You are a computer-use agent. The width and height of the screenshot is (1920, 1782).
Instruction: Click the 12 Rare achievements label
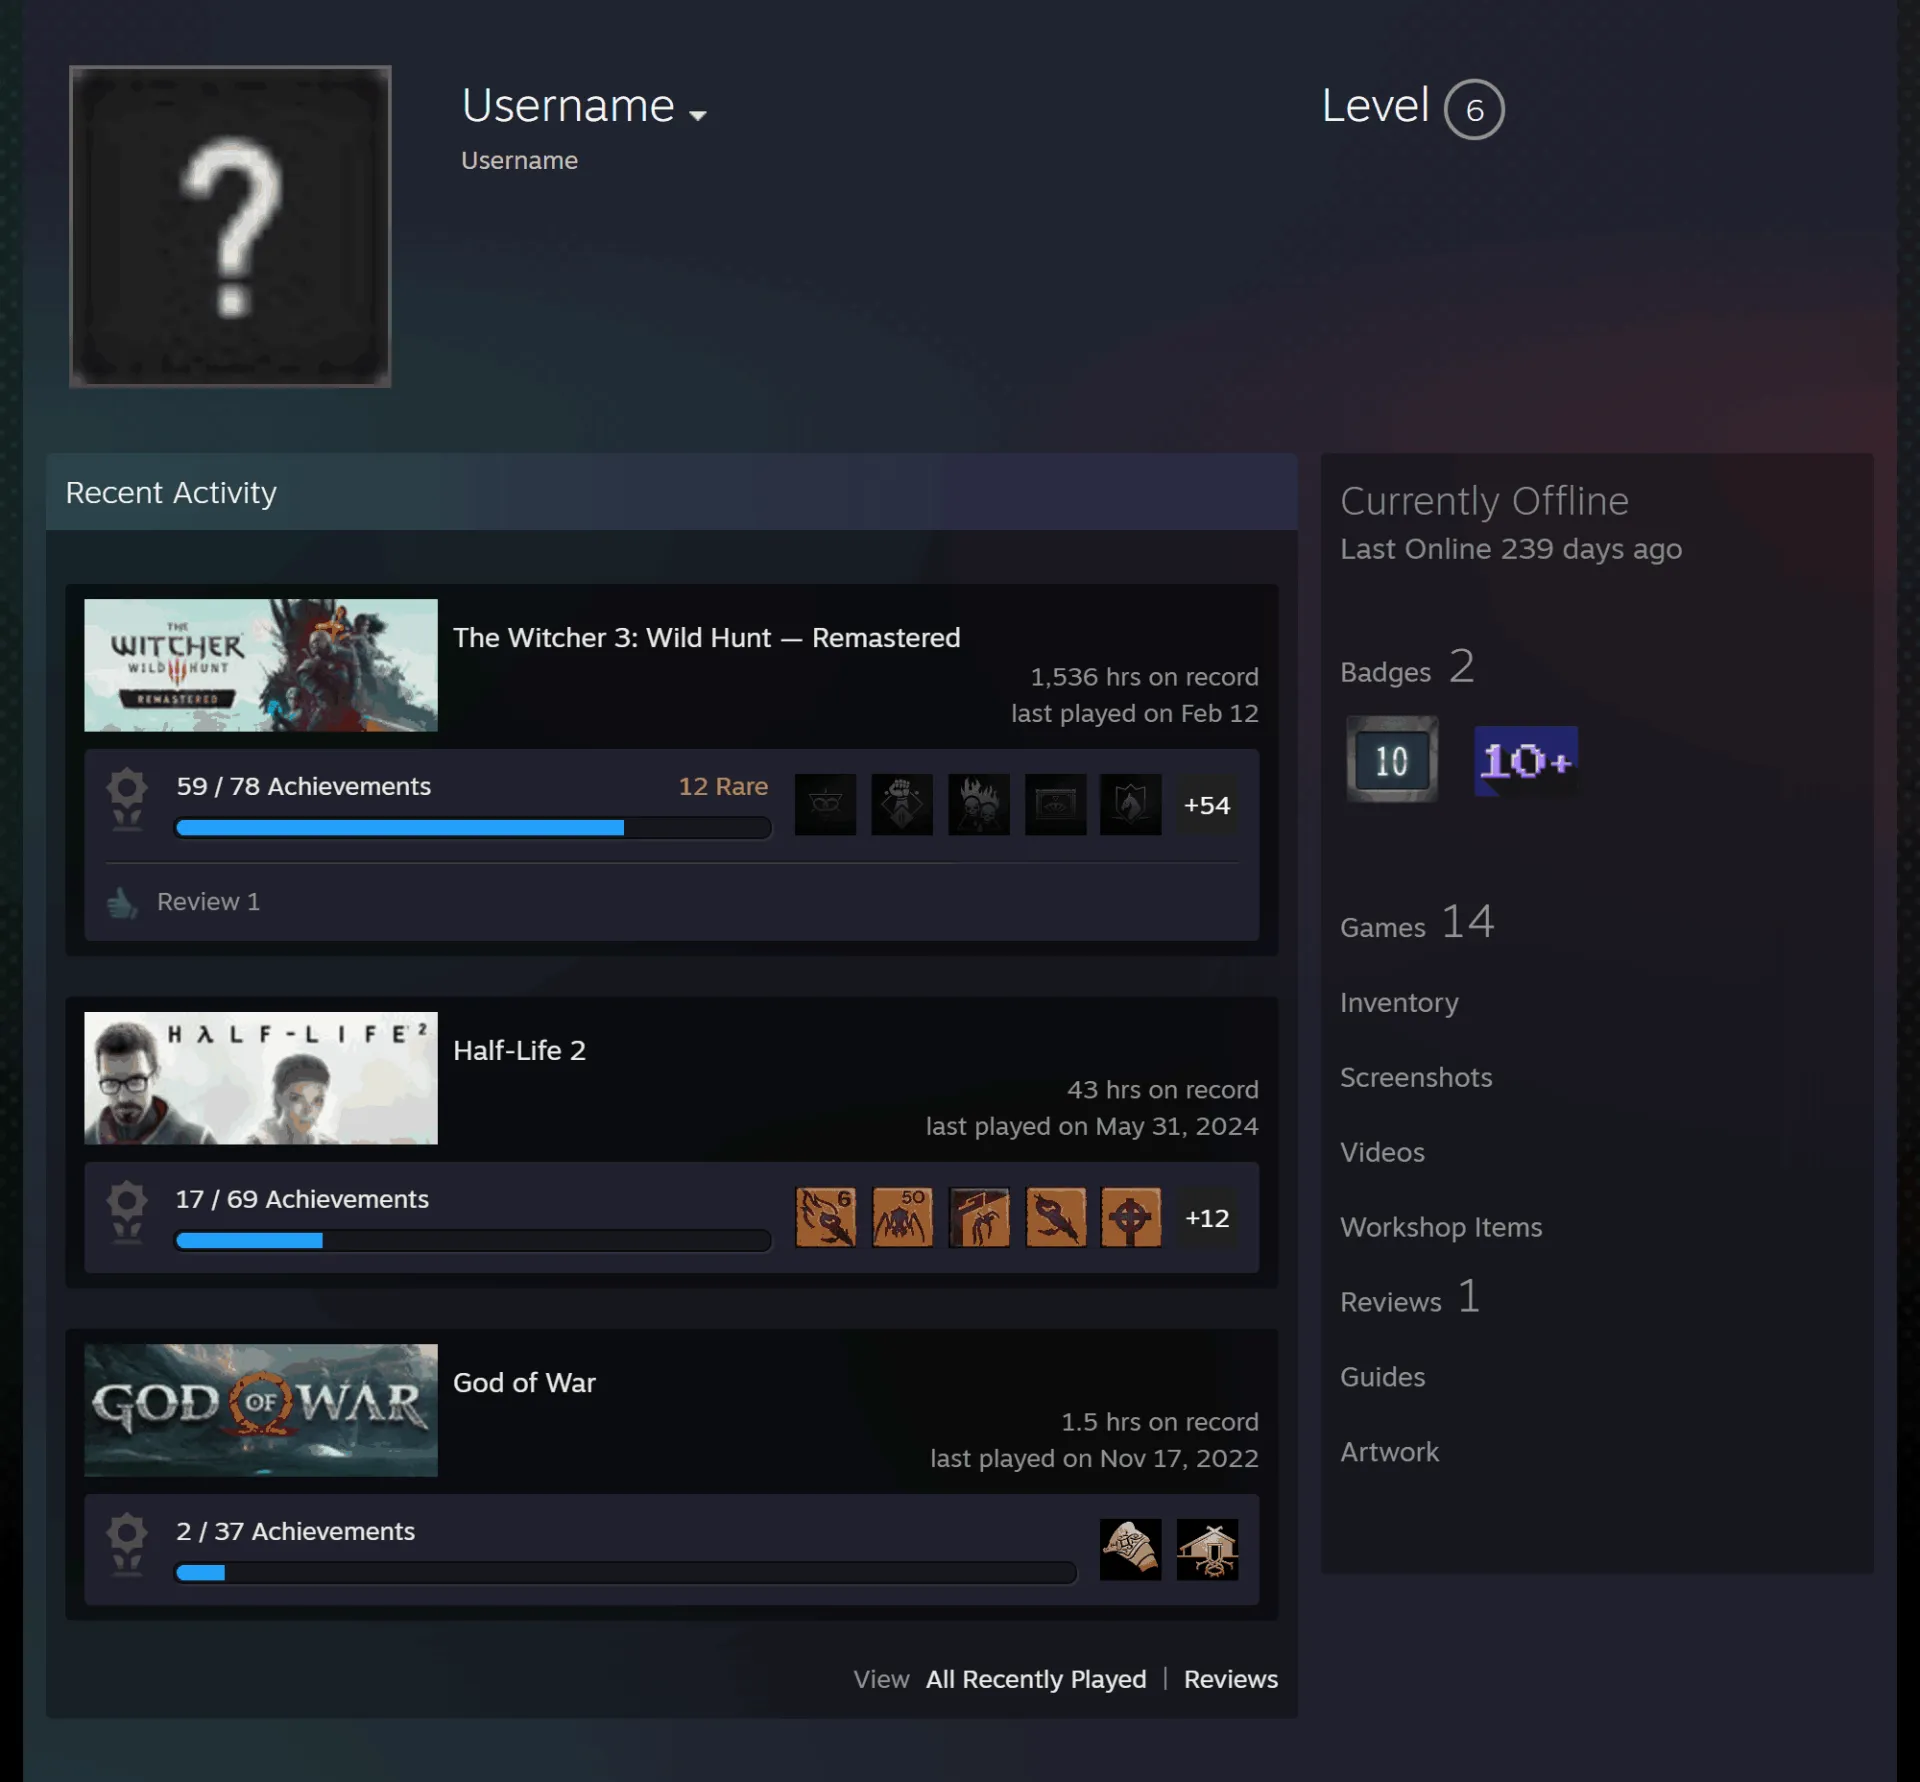pos(723,786)
